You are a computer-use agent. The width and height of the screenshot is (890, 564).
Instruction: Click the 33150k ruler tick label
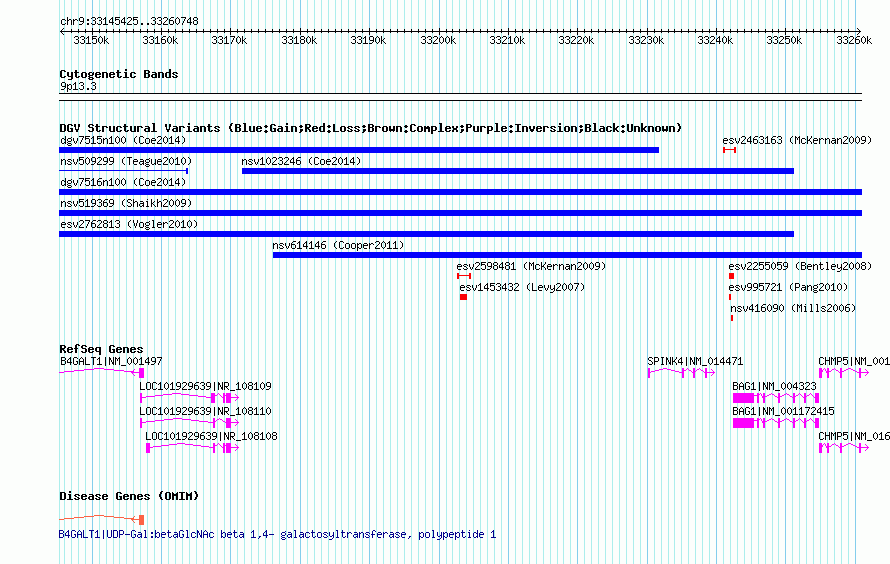coord(91,40)
